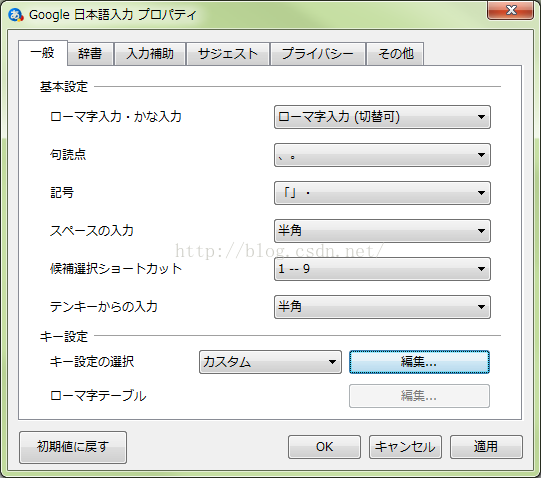Click the スペースの入力 label

(x=91, y=230)
